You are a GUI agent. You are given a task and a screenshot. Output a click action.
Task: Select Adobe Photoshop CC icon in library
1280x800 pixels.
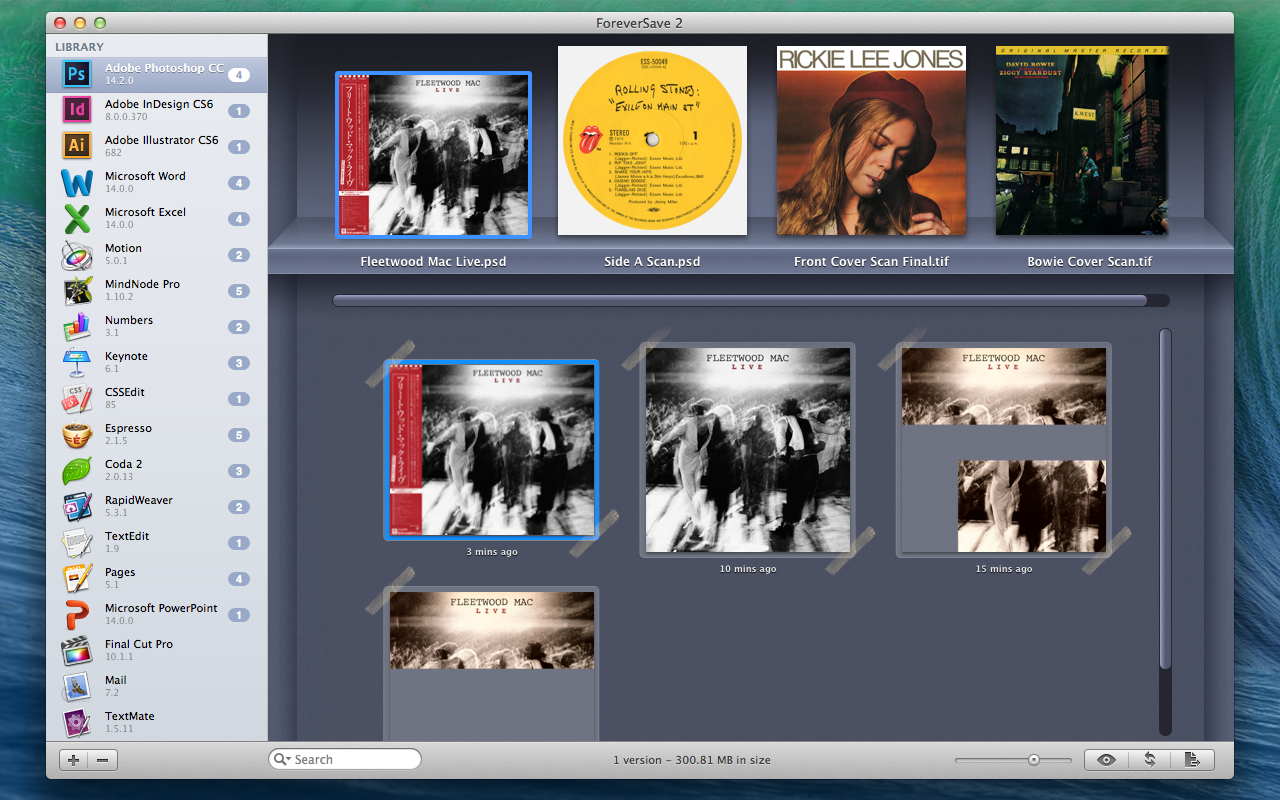[x=77, y=74]
